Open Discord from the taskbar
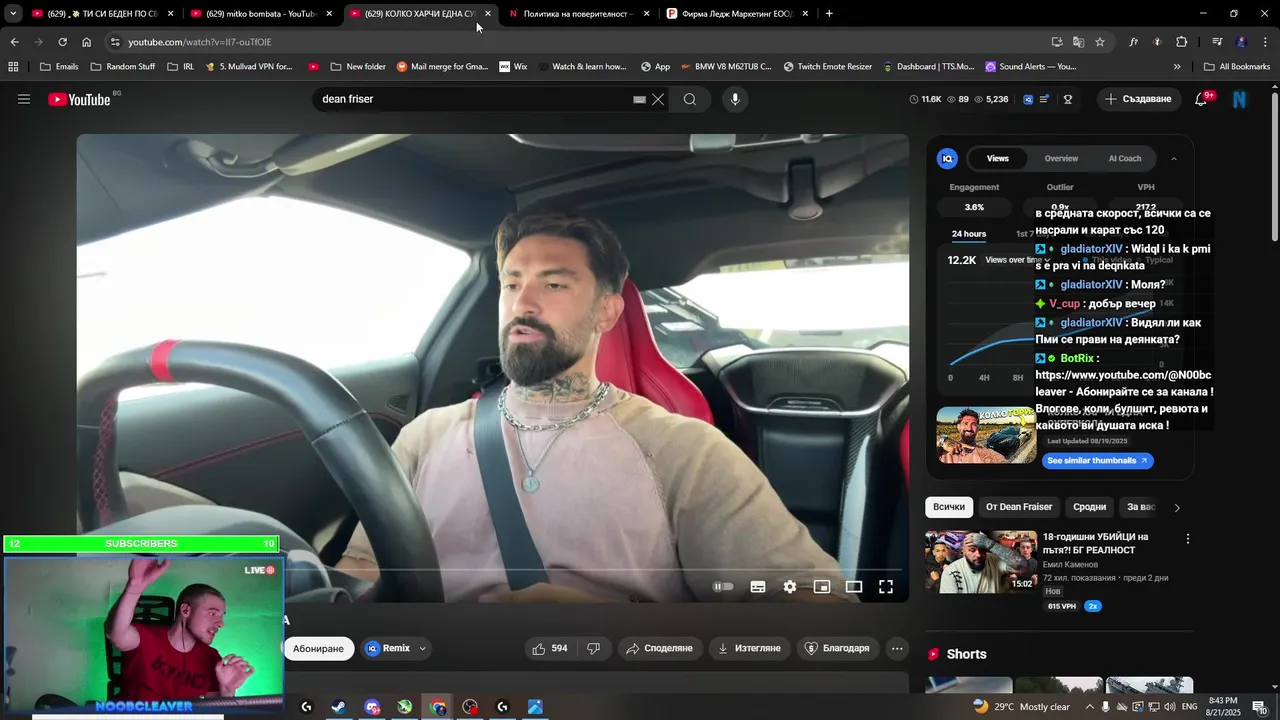Screen dimensions: 1280x720 (x=372, y=707)
